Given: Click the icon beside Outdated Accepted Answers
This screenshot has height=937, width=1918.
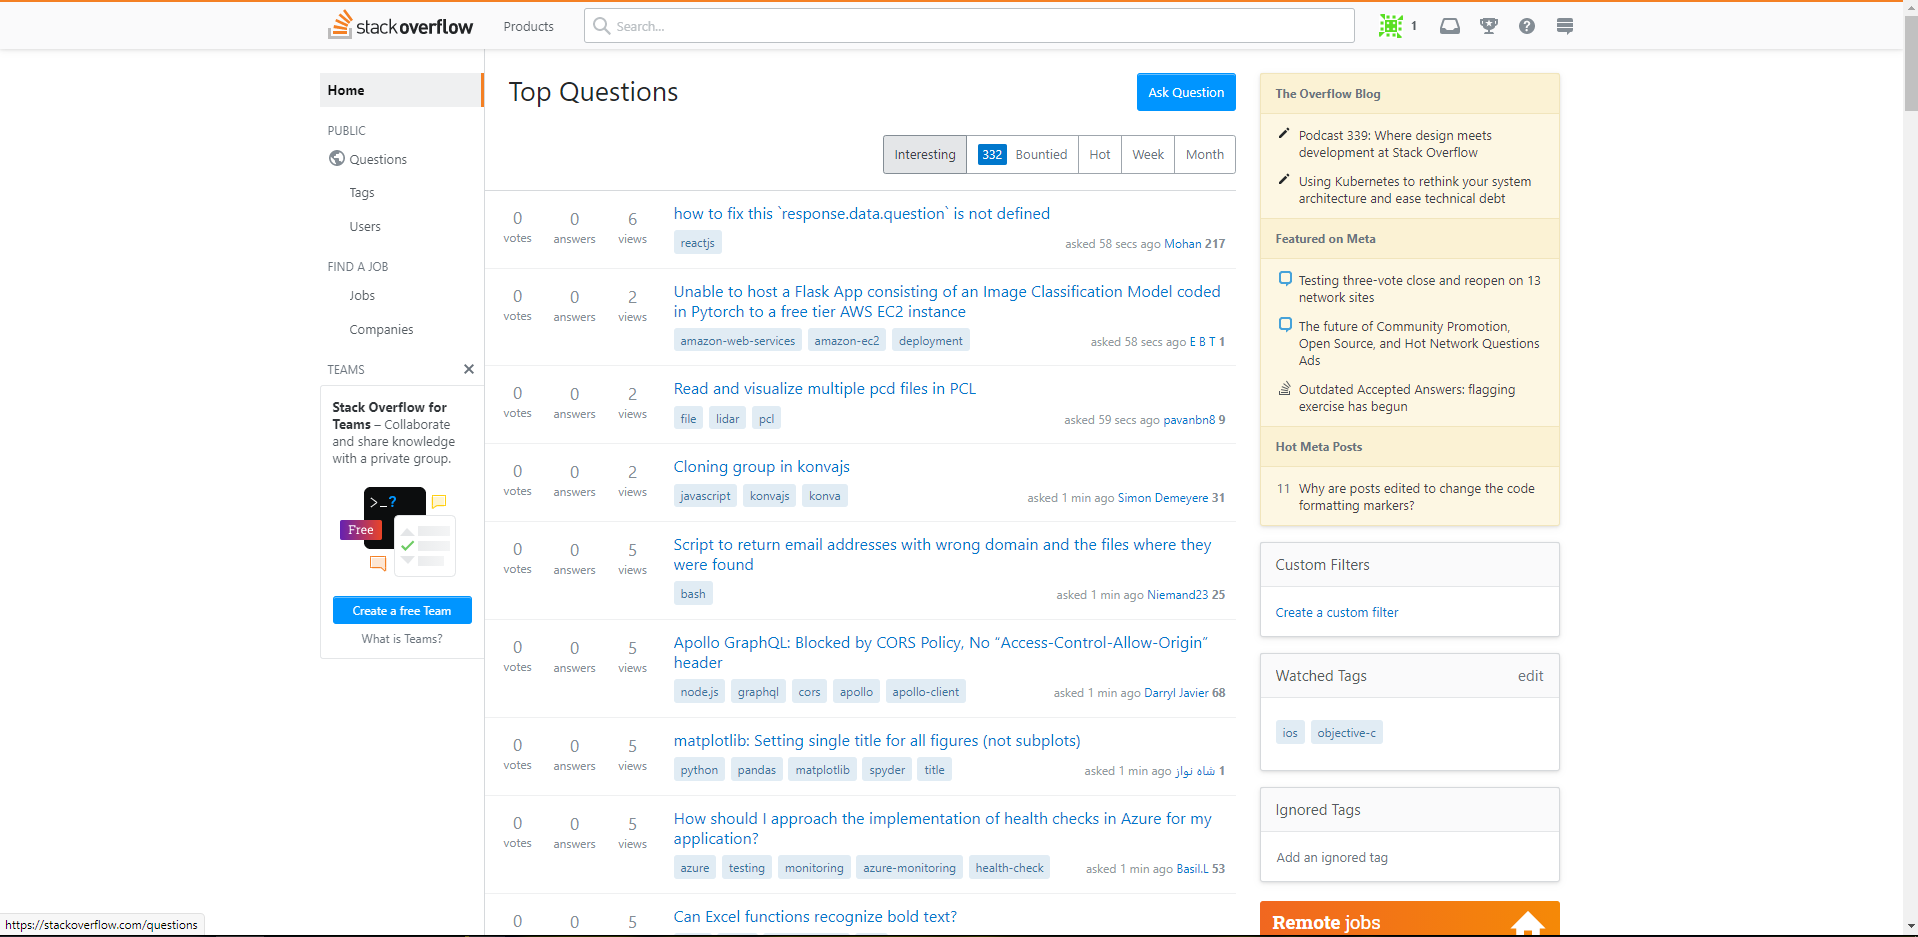Looking at the screenshot, I should pos(1285,388).
